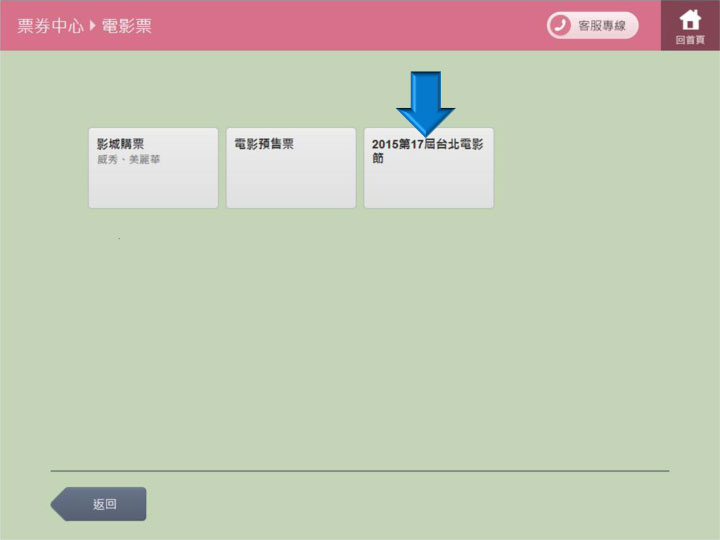The width and height of the screenshot is (720, 540).
Task: Click the pink header bar's empty middle
Action: [350, 26]
